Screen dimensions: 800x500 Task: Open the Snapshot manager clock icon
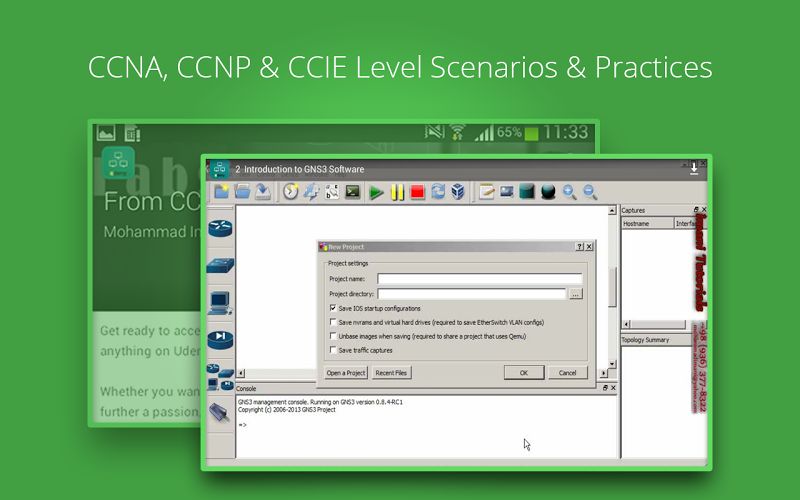click(291, 192)
